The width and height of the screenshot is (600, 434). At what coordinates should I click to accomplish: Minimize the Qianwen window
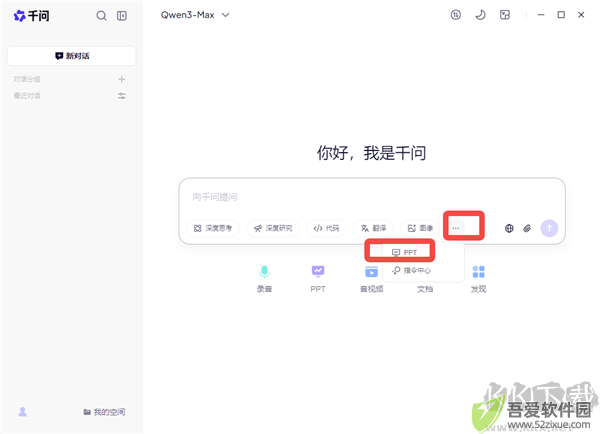541,15
